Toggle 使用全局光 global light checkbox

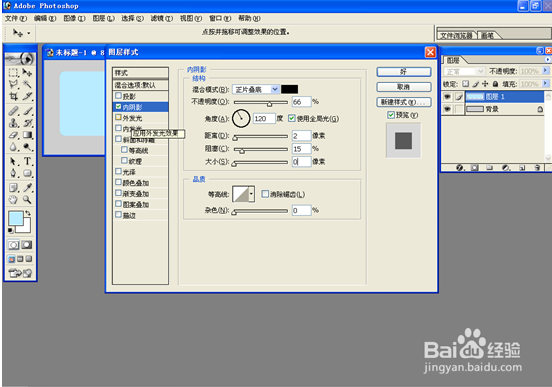point(291,118)
